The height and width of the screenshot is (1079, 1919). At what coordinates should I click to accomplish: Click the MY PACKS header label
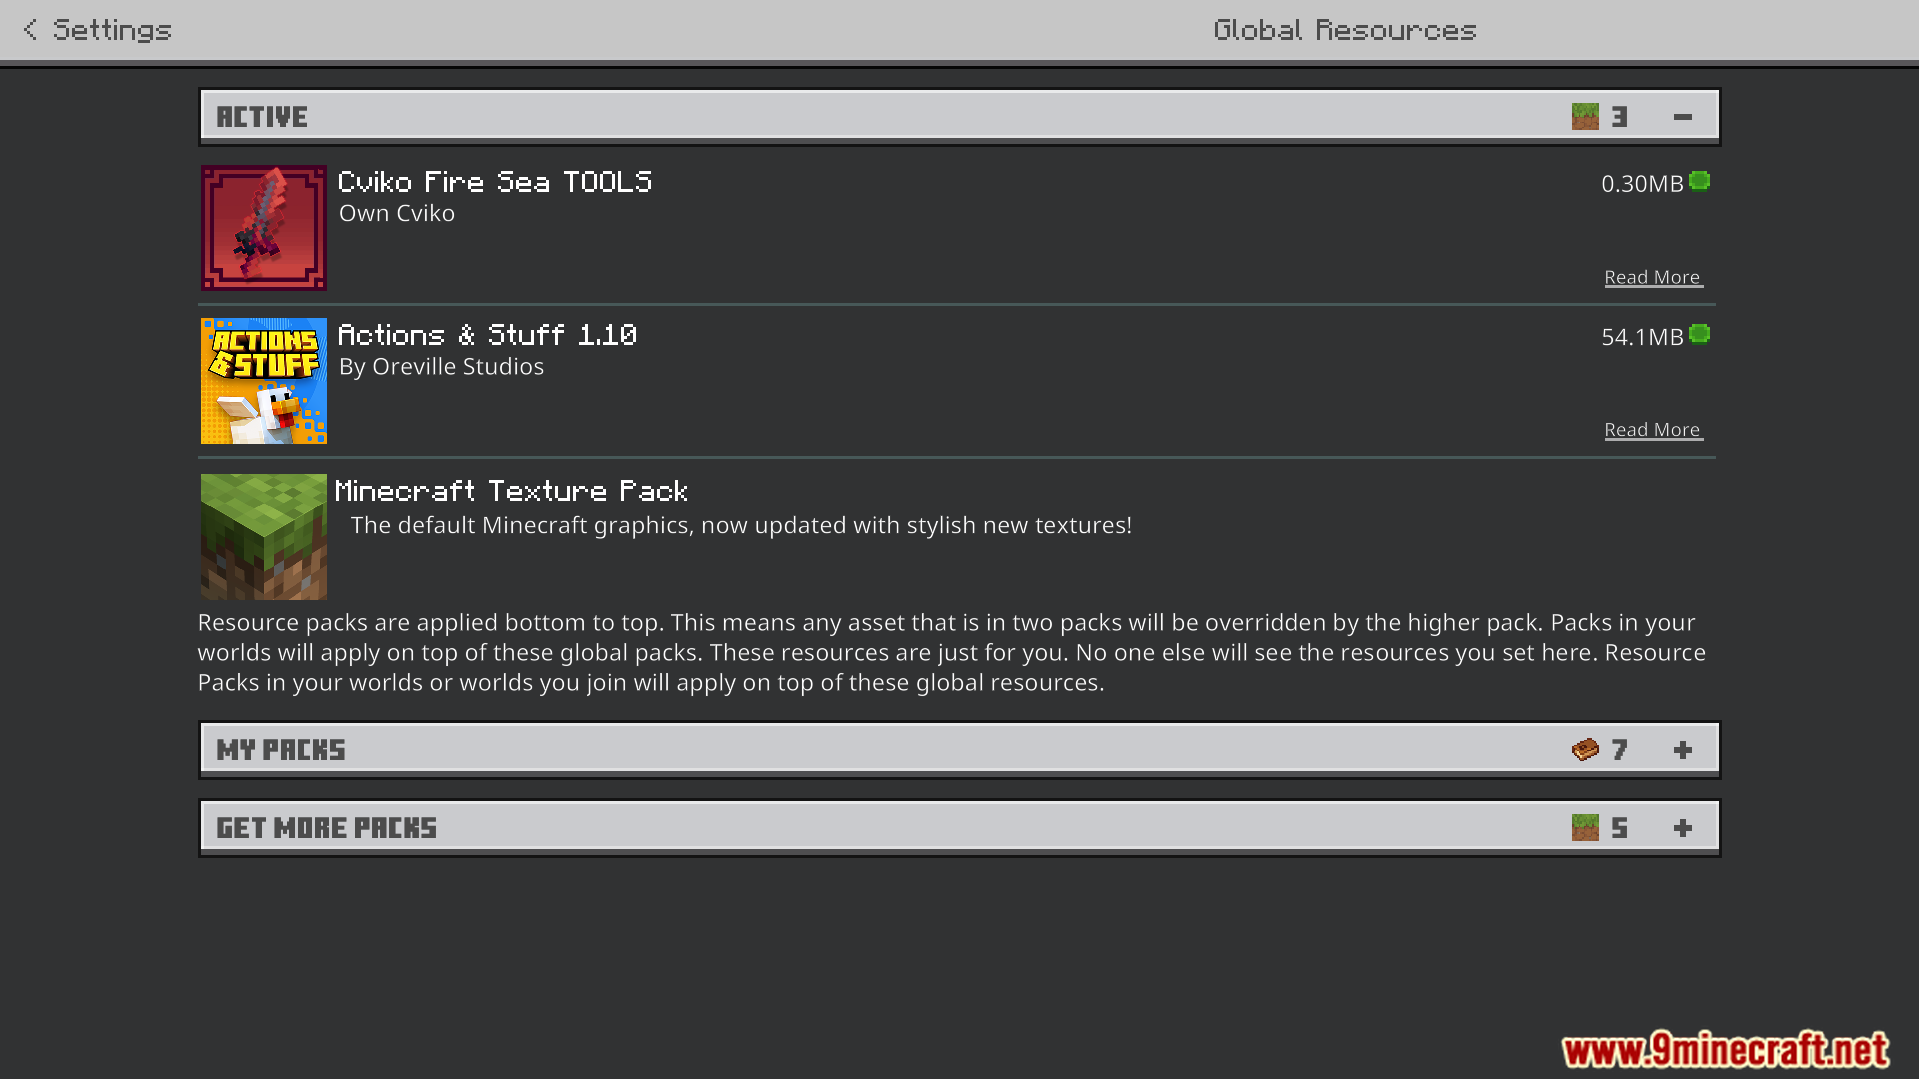281,750
